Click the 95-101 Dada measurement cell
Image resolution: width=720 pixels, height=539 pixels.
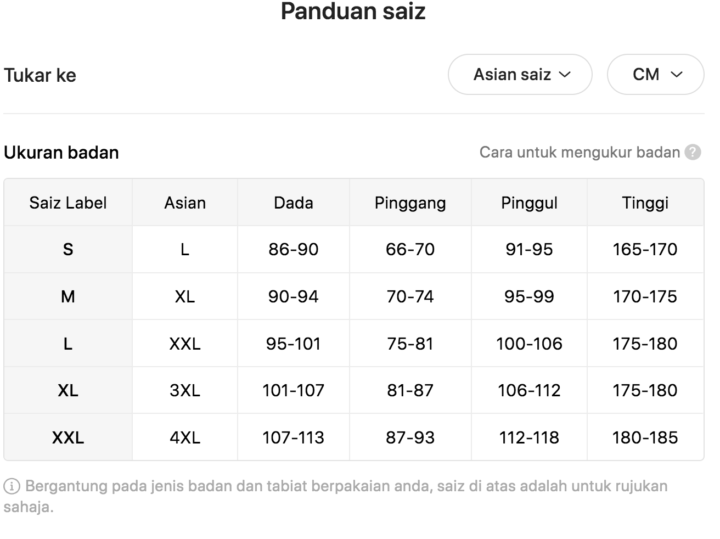(293, 343)
